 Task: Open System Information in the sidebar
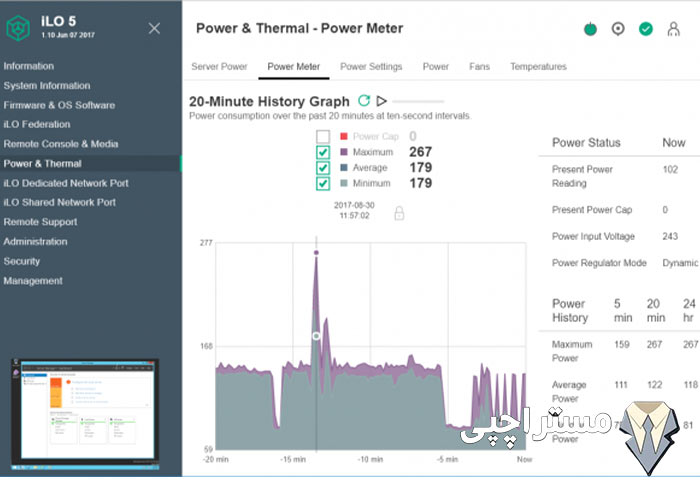pos(47,86)
